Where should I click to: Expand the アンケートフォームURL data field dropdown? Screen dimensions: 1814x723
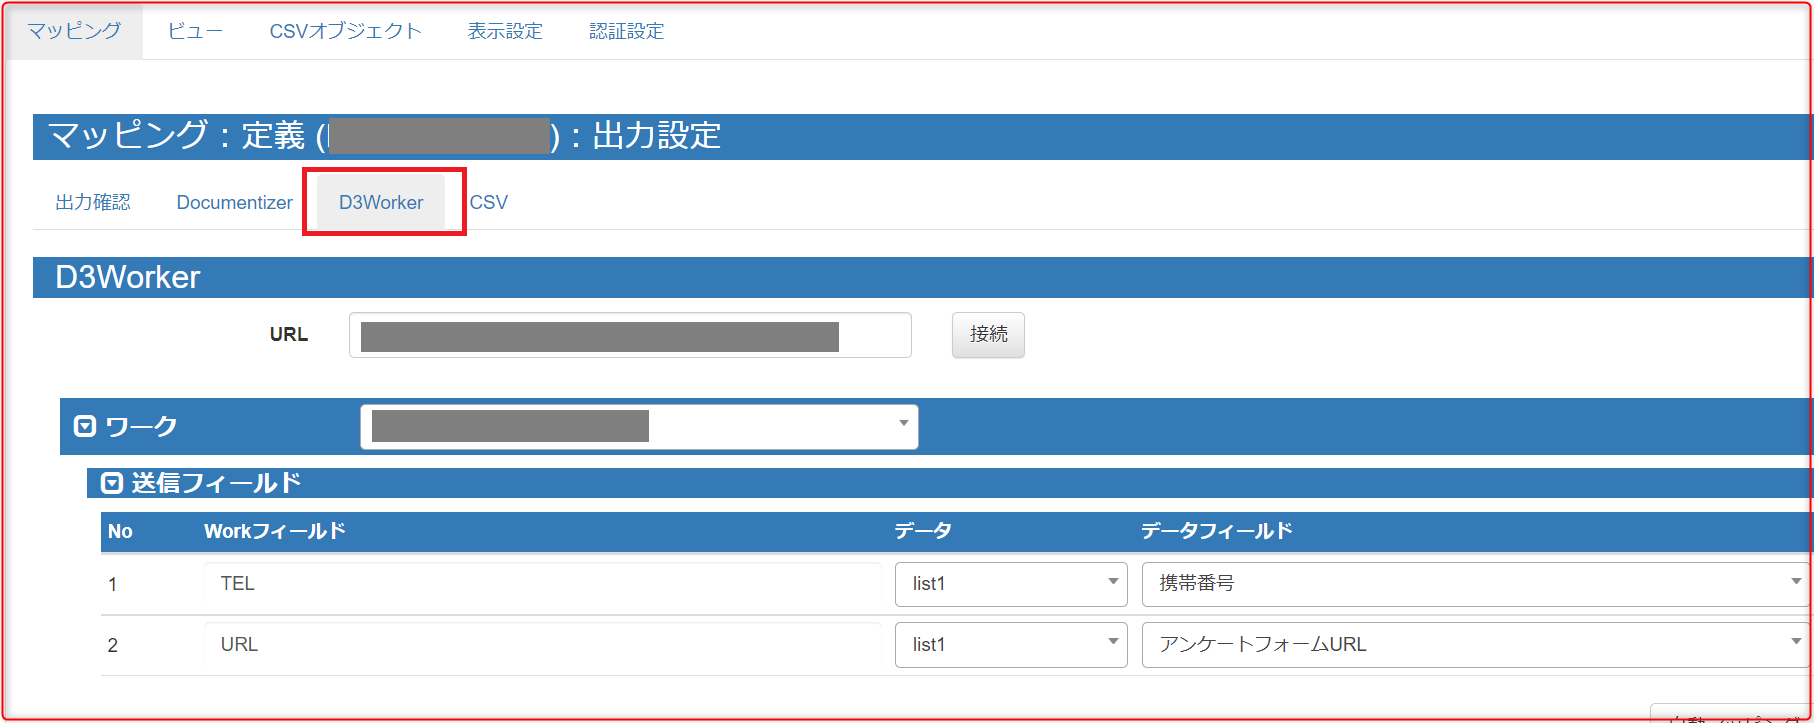[x=1475, y=645]
